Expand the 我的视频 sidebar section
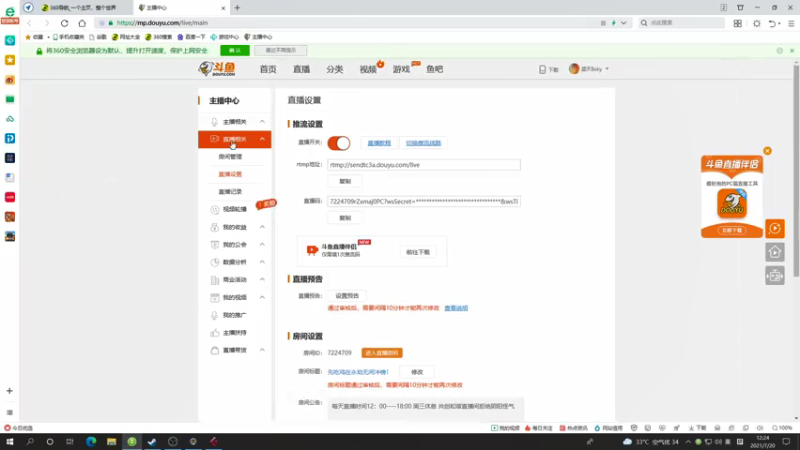The height and width of the screenshot is (450, 800). (x=262, y=297)
